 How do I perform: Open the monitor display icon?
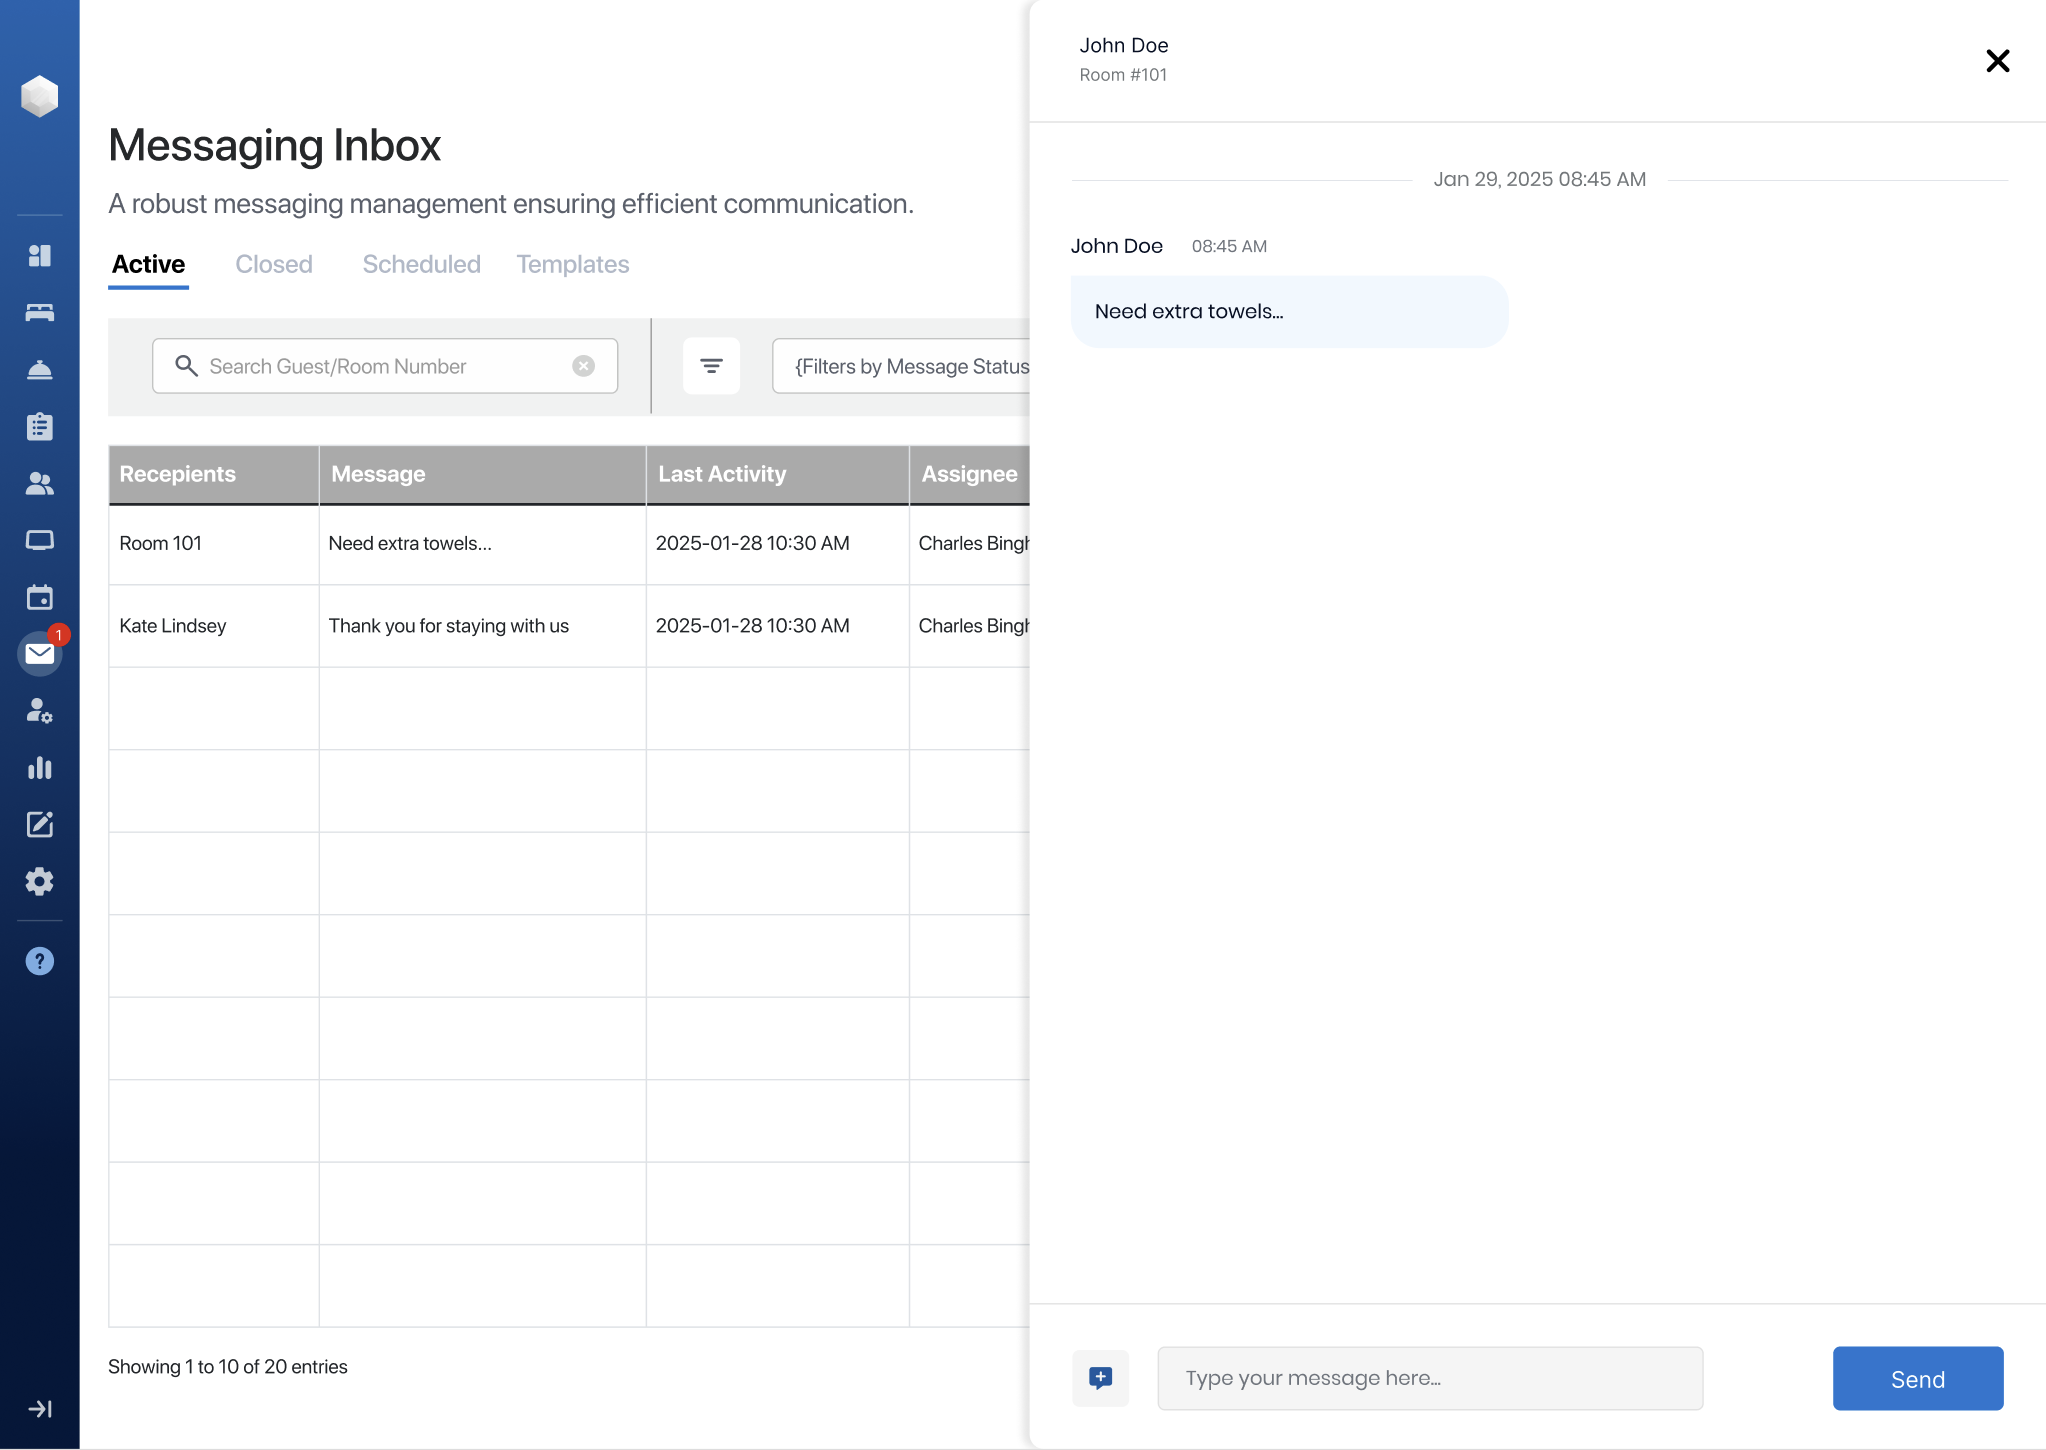(40, 541)
